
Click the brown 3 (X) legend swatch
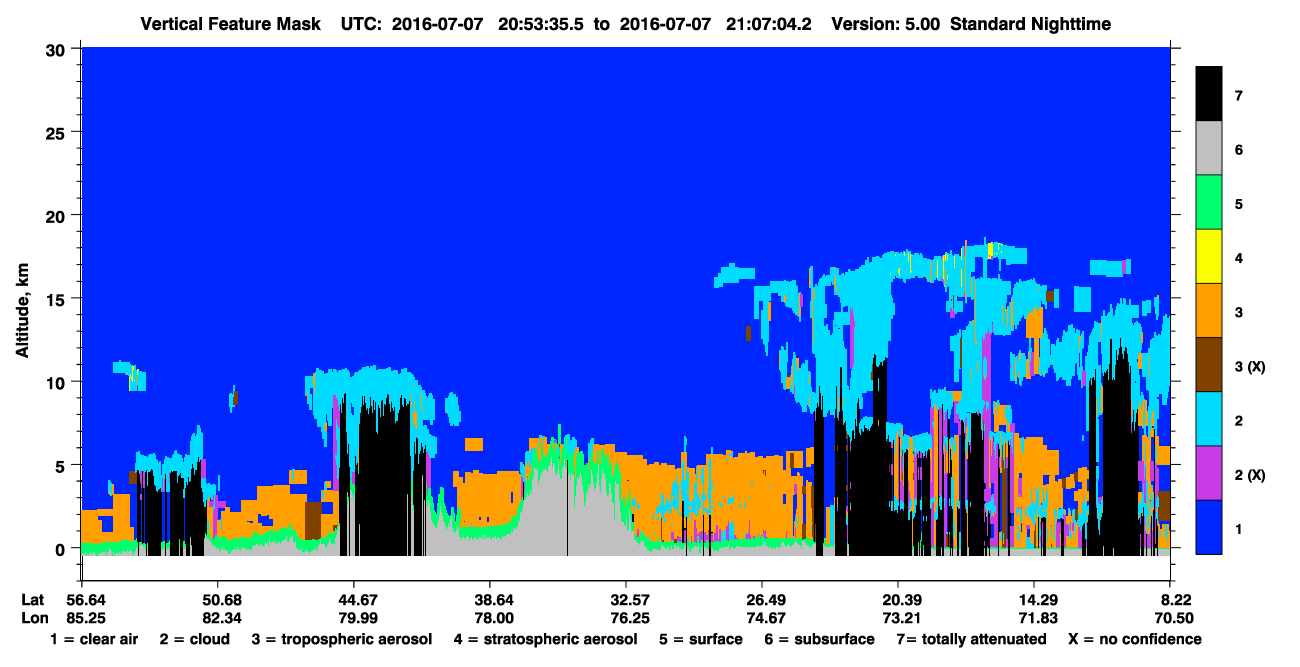point(1209,365)
